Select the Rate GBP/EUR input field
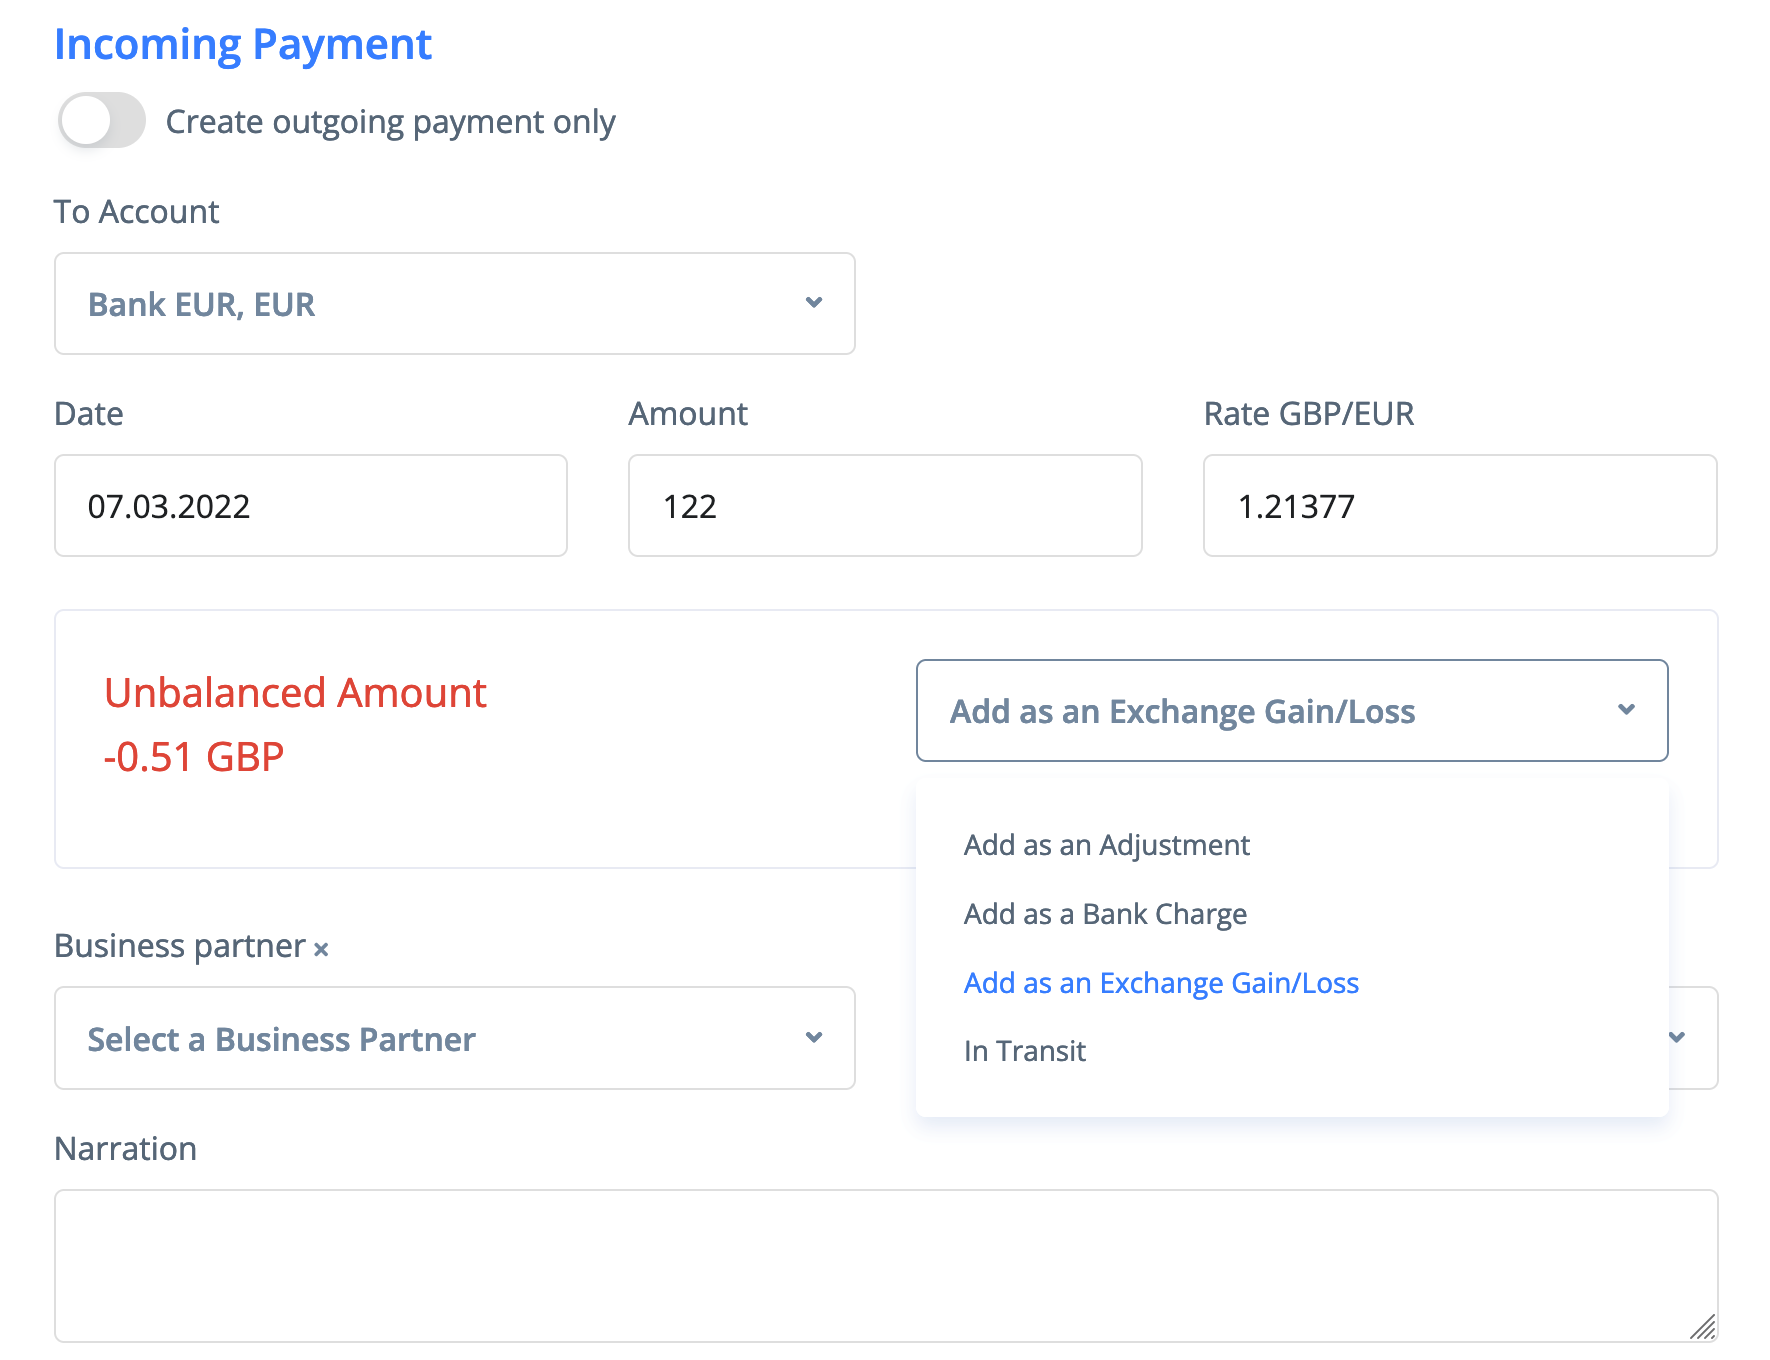 tap(1459, 506)
